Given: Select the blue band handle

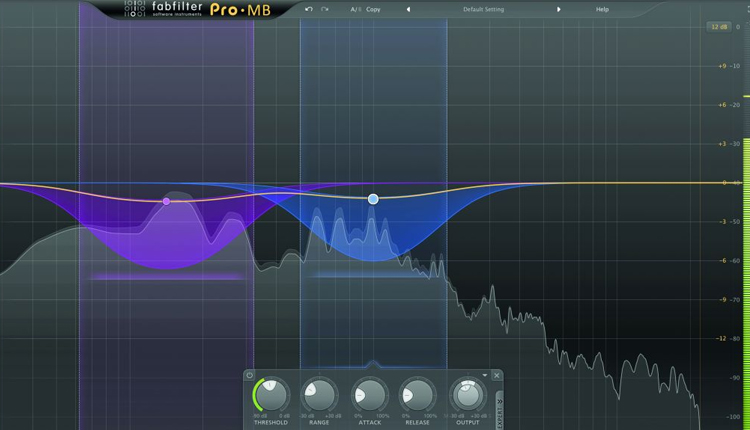Looking at the screenshot, I should (x=373, y=199).
